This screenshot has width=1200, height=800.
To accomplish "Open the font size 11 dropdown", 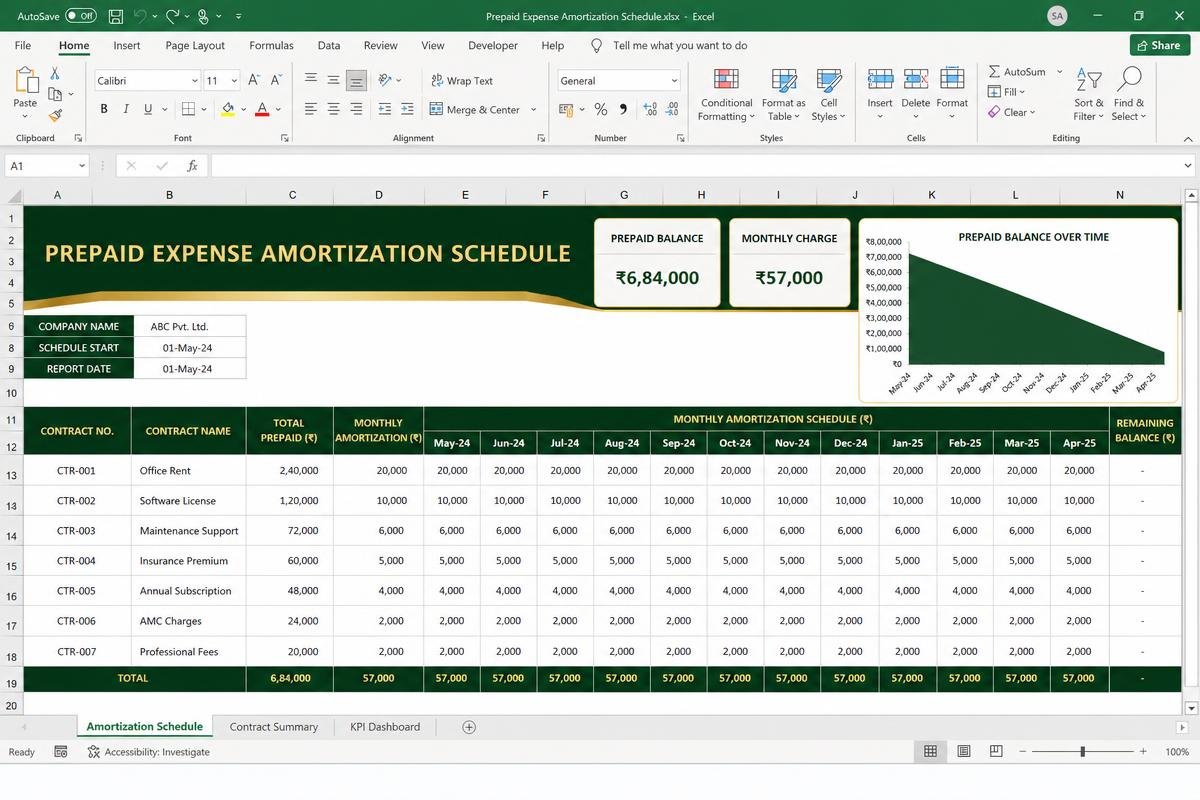I will coord(235,80).
